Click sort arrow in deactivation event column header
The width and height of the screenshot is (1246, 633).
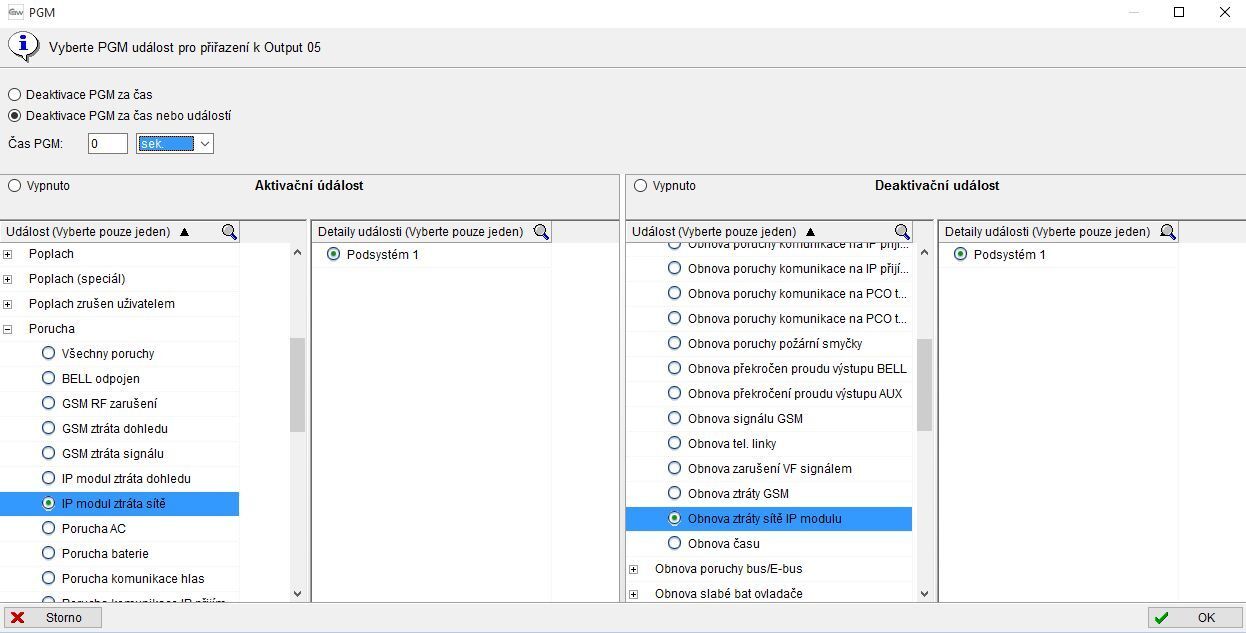[x=810, y=232]
